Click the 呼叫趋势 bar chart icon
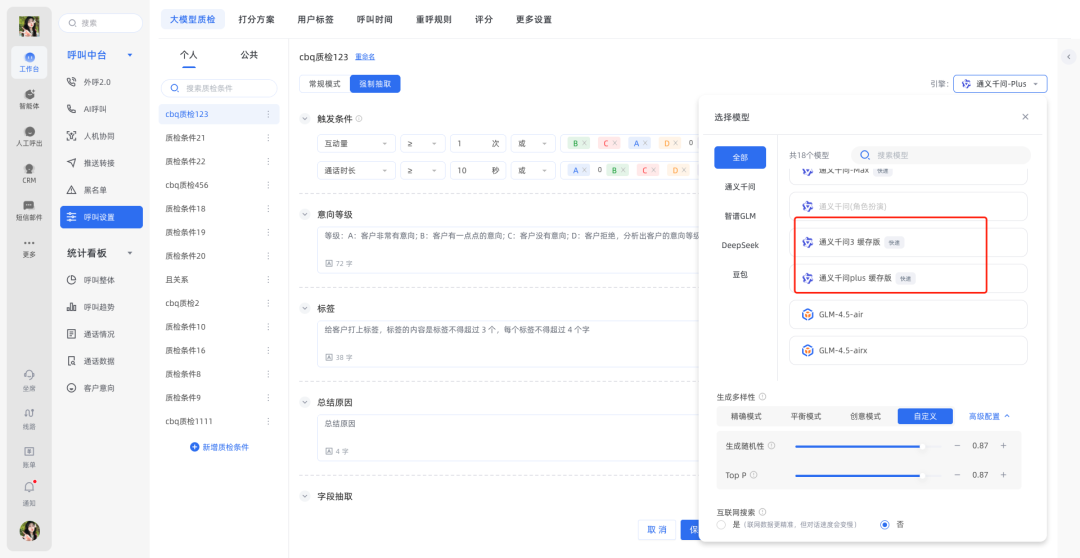 tap(72, 307)
